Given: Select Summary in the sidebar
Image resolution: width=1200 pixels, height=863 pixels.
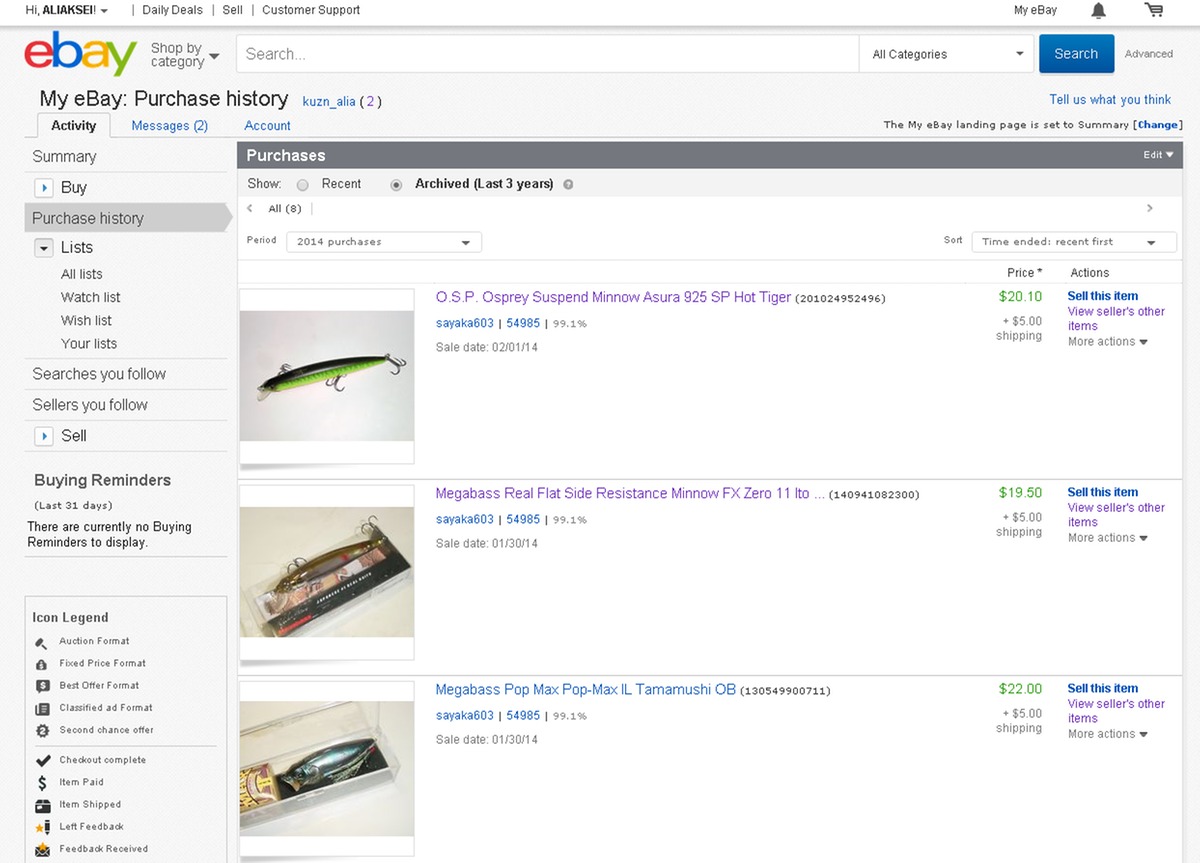Looking at the screenshot, I should 64,157.
